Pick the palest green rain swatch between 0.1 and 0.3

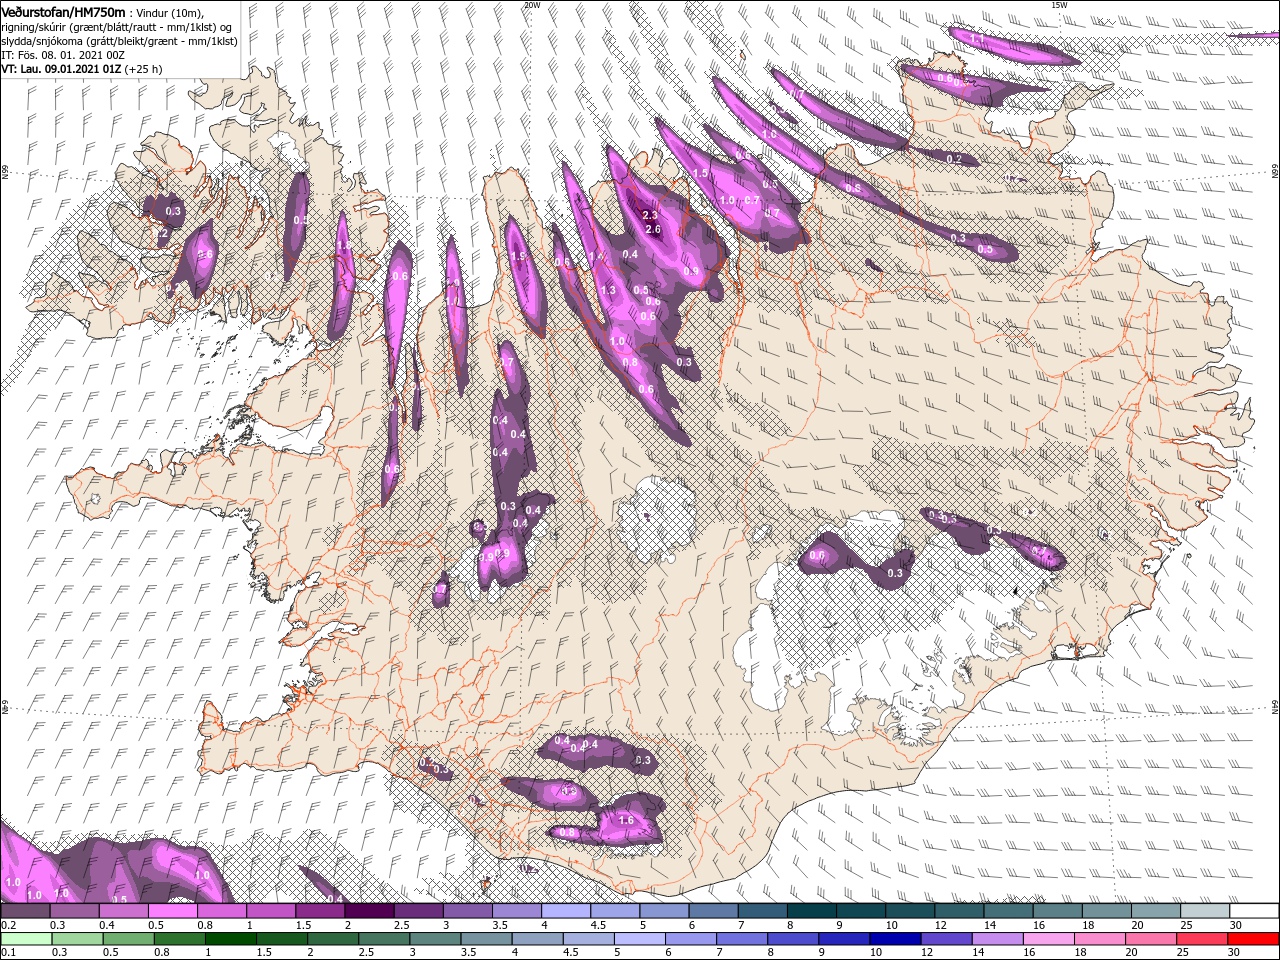[x=25, y=938]
